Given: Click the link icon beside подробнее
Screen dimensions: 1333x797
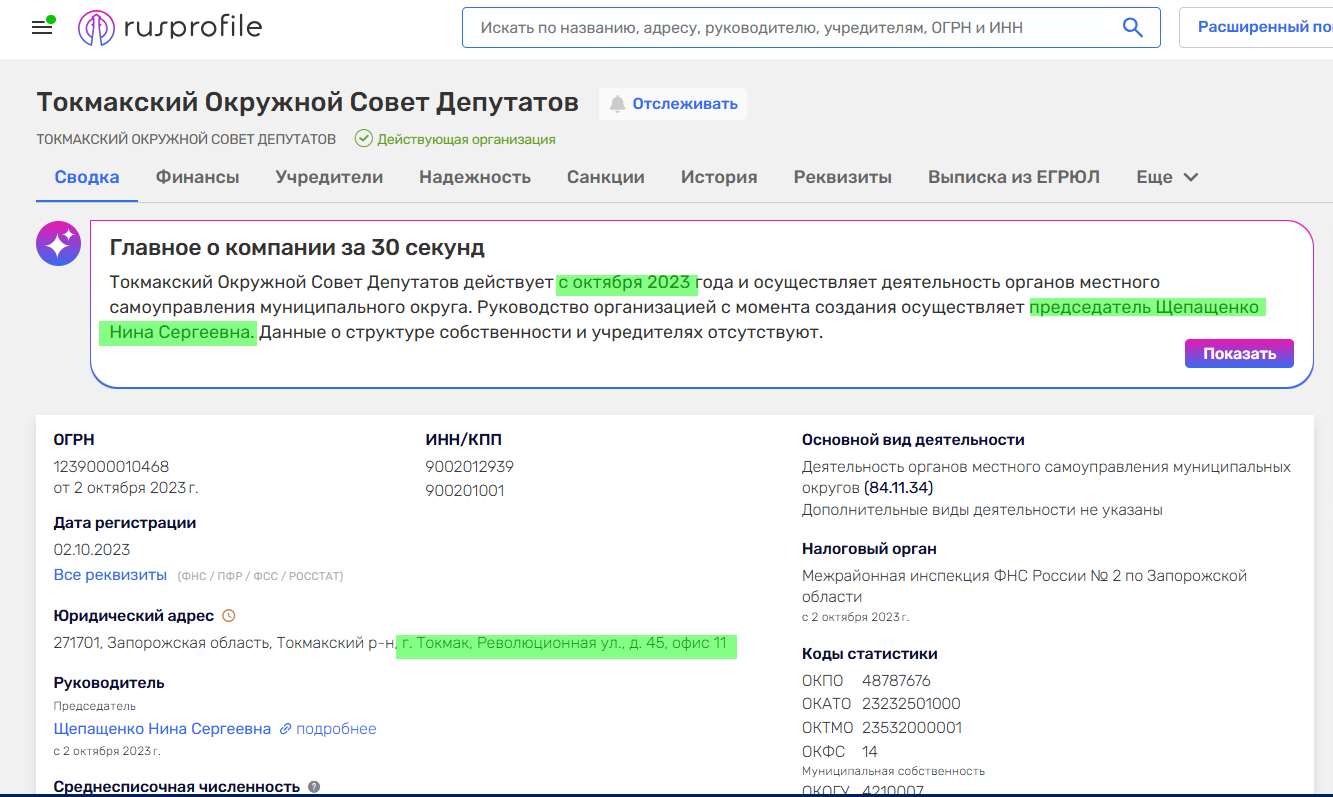Looking at the screenshot, I should point(287,728).
